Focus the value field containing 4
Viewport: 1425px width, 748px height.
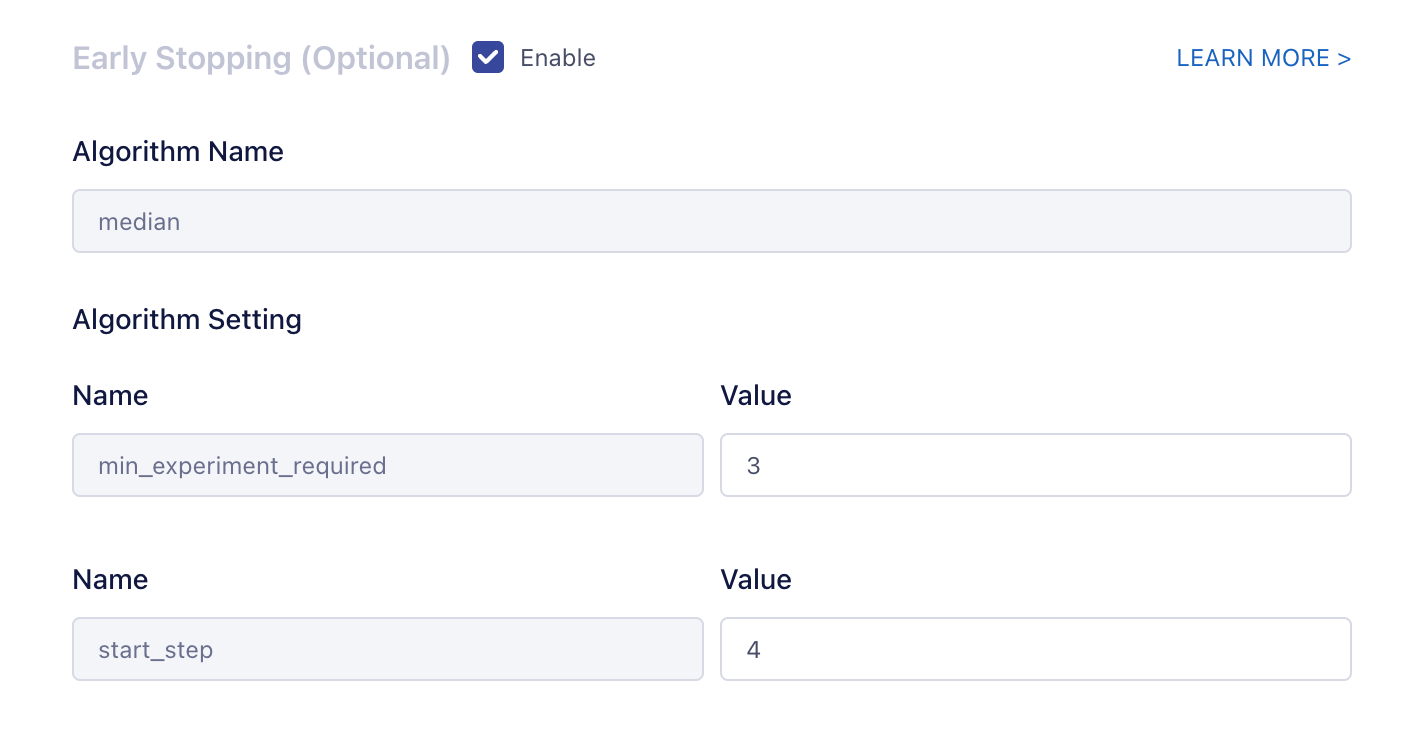[1035, 649]
